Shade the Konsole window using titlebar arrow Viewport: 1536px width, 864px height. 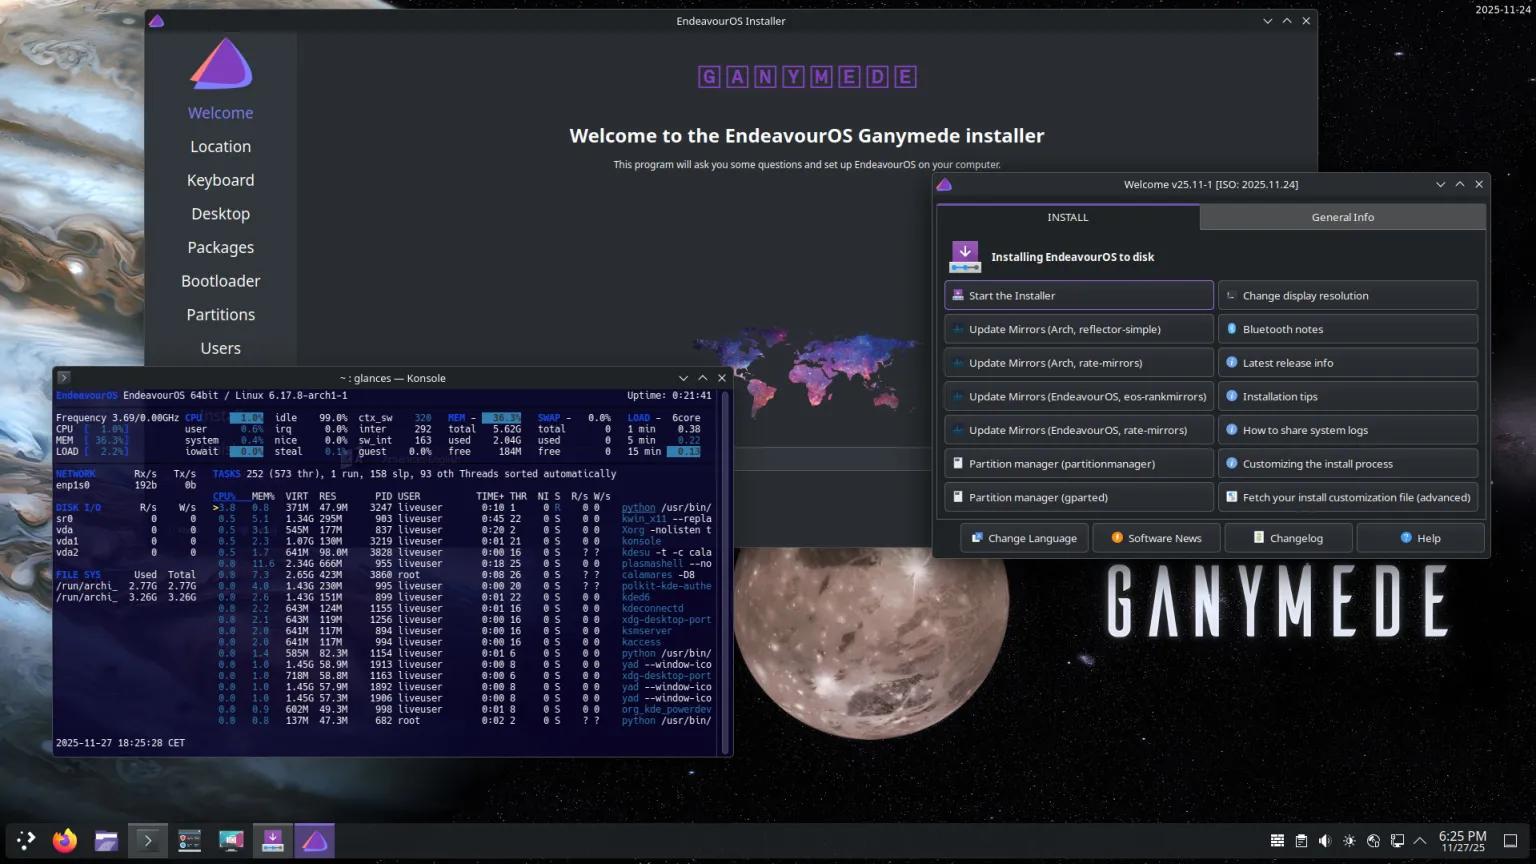click(x=683, y=378)
